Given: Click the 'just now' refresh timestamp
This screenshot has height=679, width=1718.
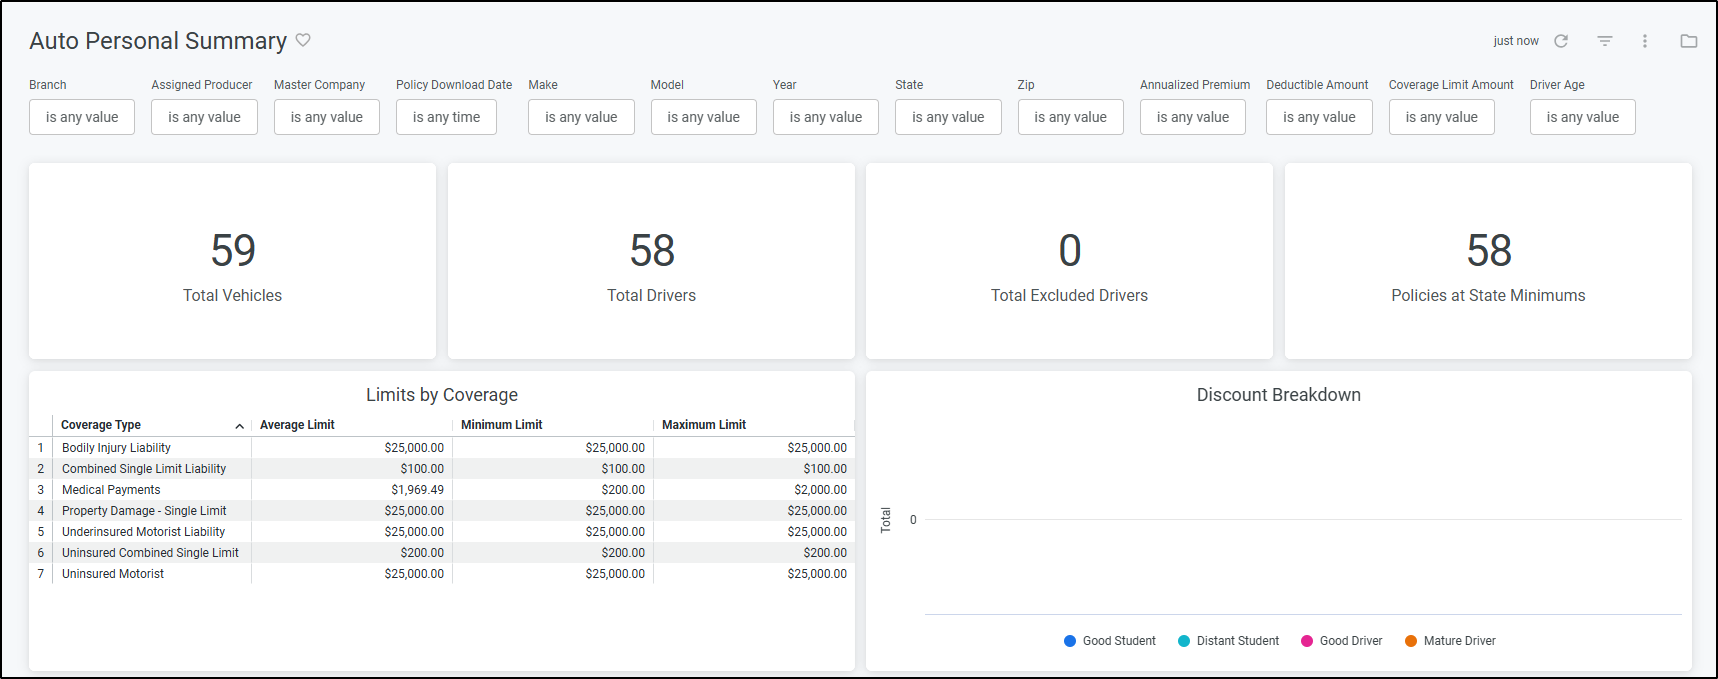Looking at the screenshot, I should (1516, 41).
